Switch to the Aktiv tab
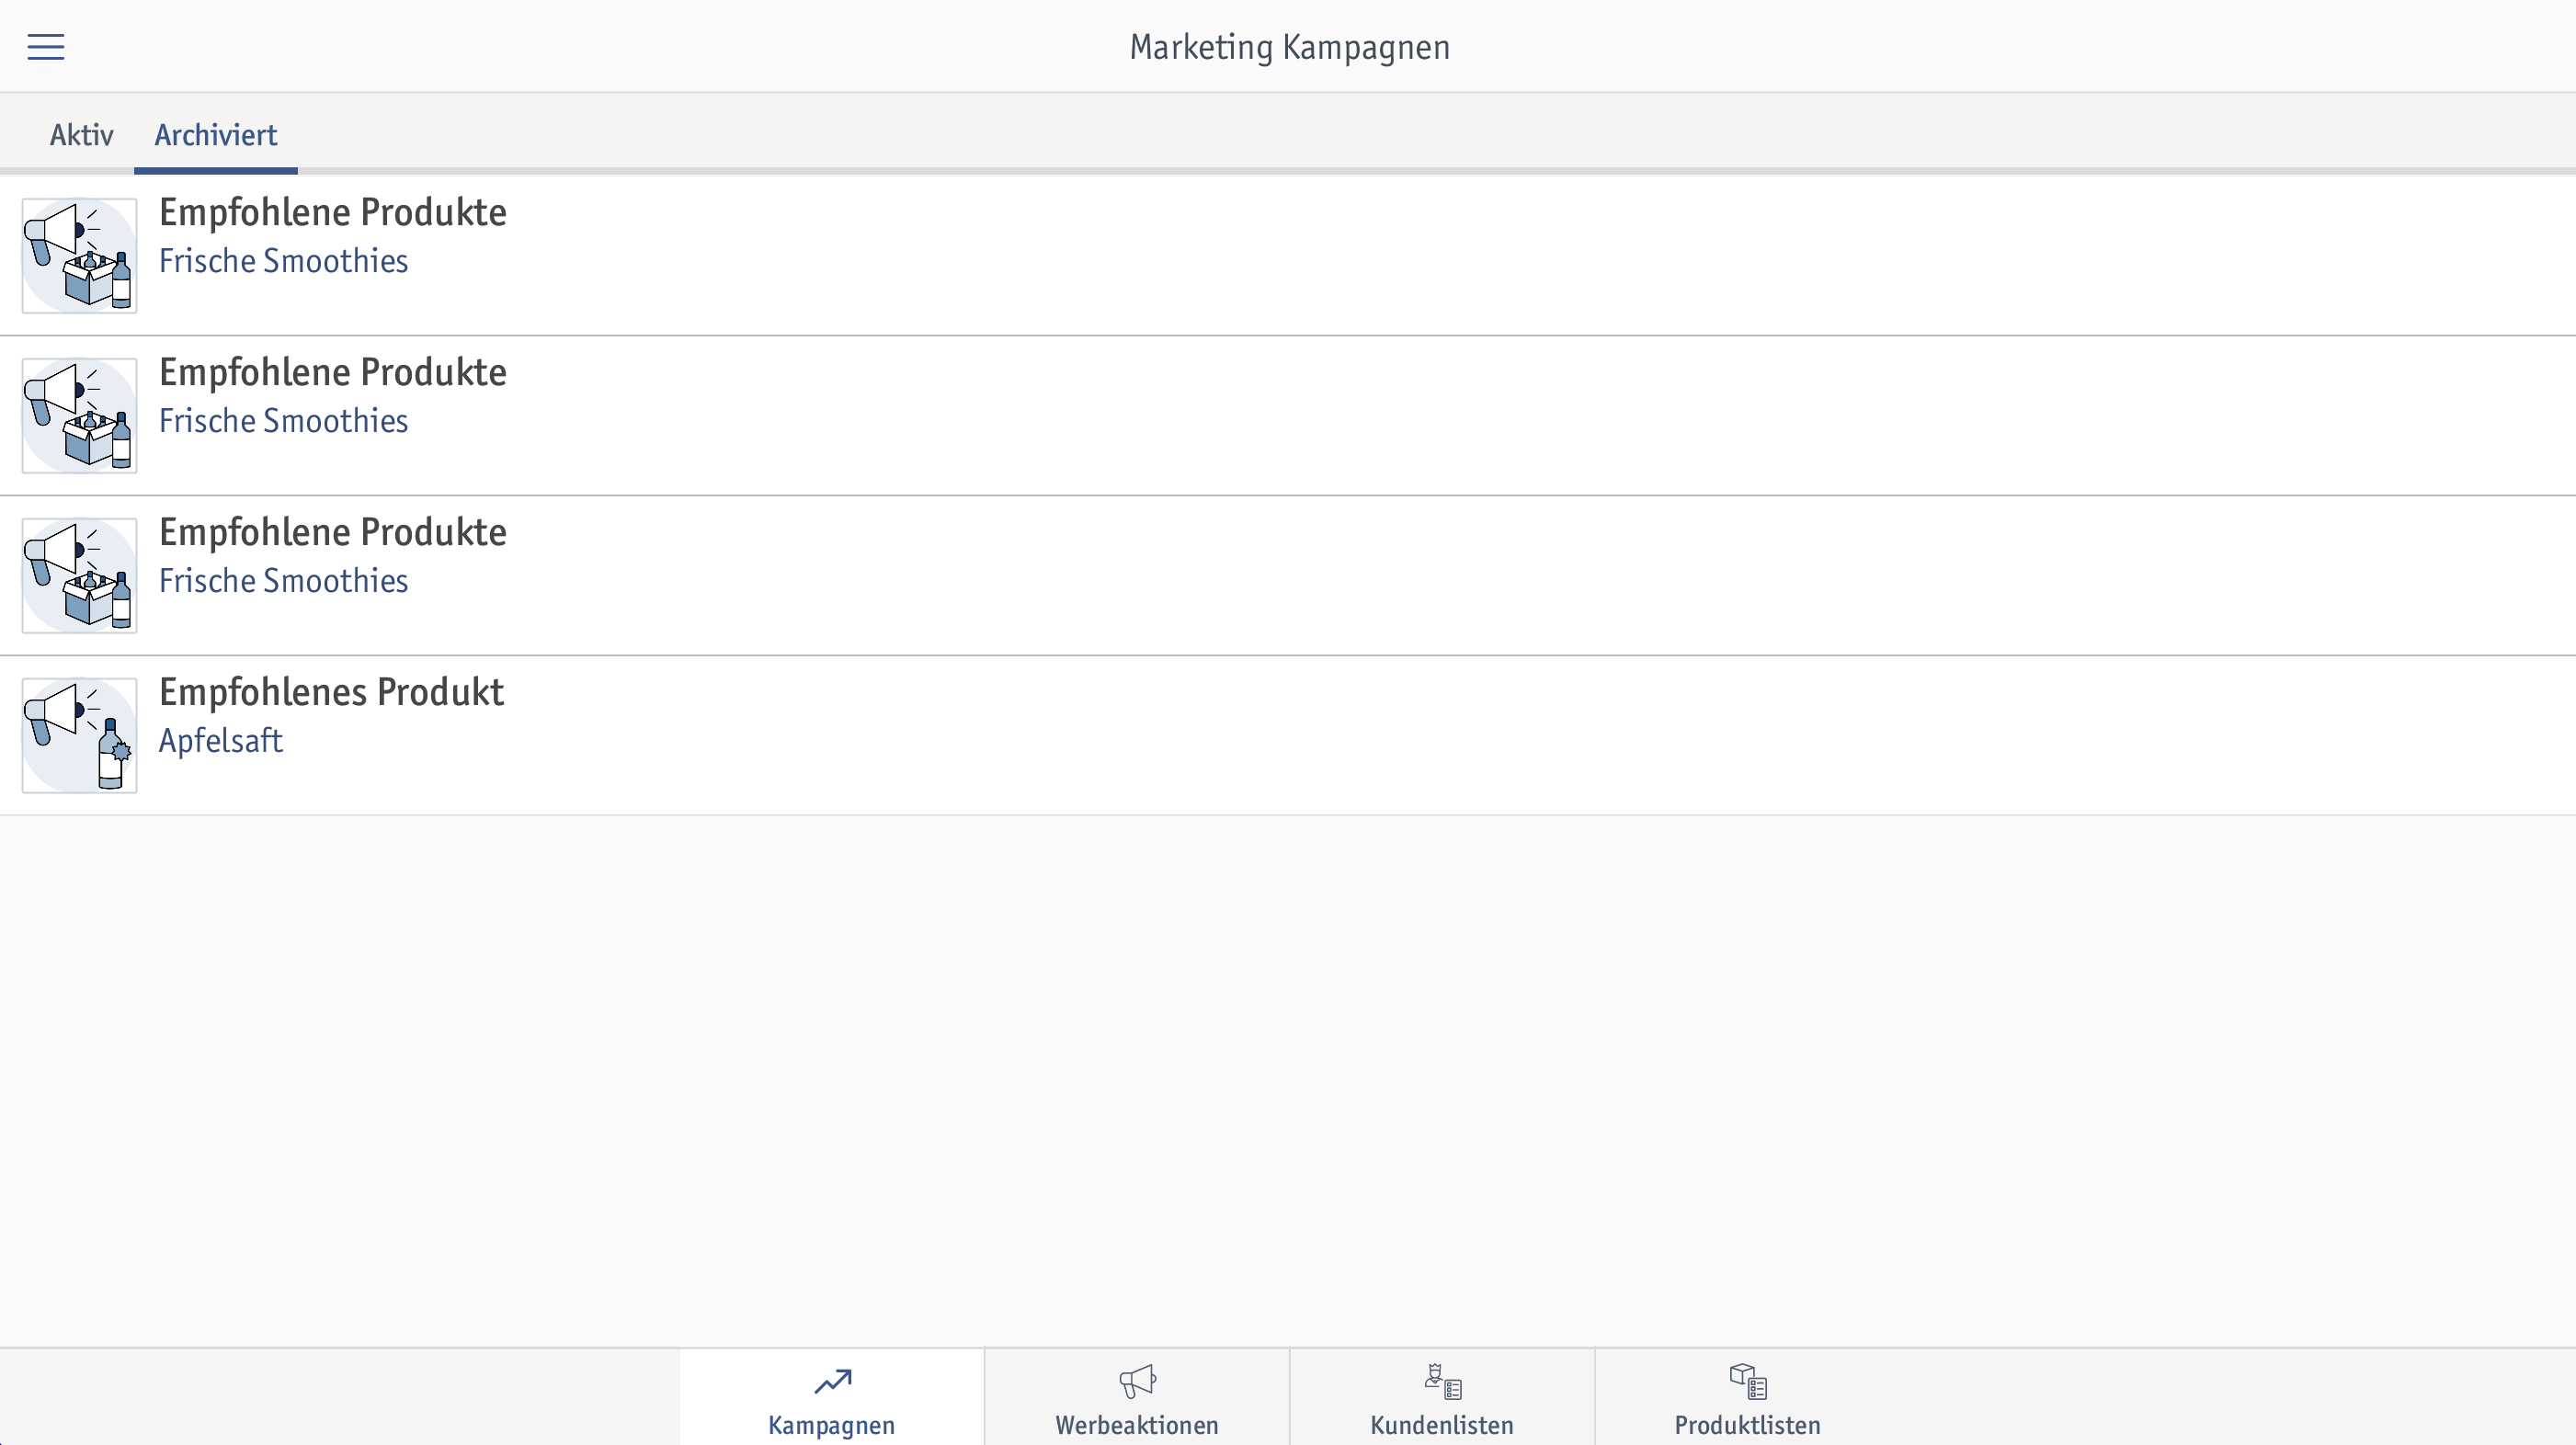This screenshot has height=1445, width=2576. (x=82, y=135)
